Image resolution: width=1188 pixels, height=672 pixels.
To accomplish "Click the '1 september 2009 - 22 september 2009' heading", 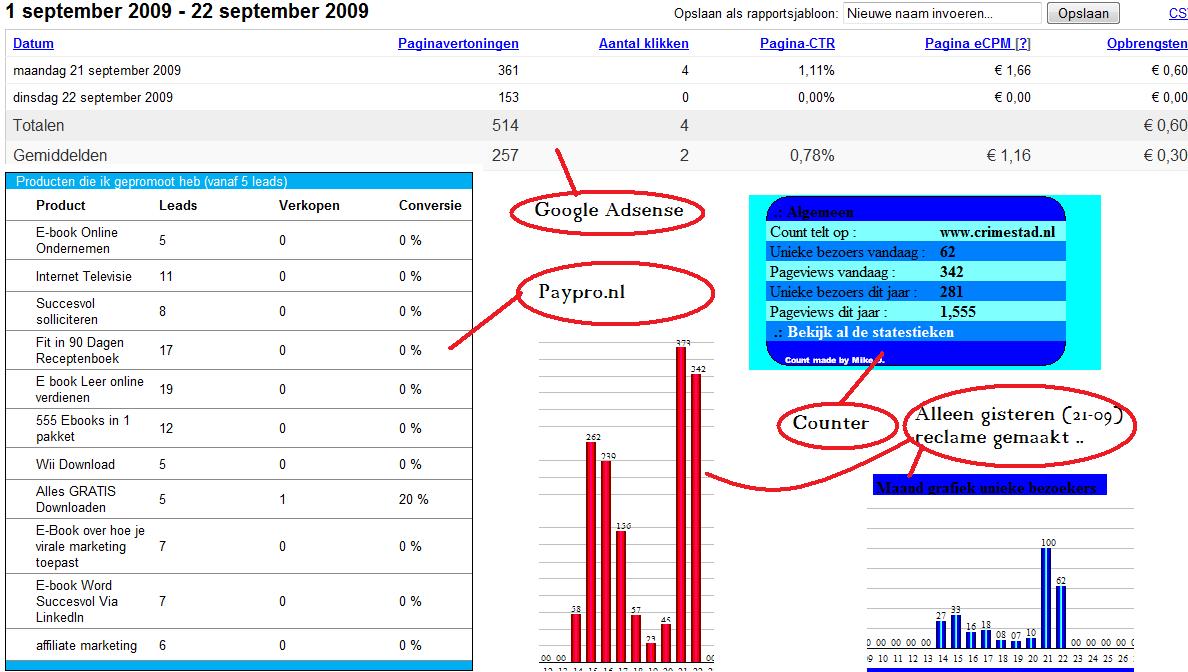I will (186, 11).
